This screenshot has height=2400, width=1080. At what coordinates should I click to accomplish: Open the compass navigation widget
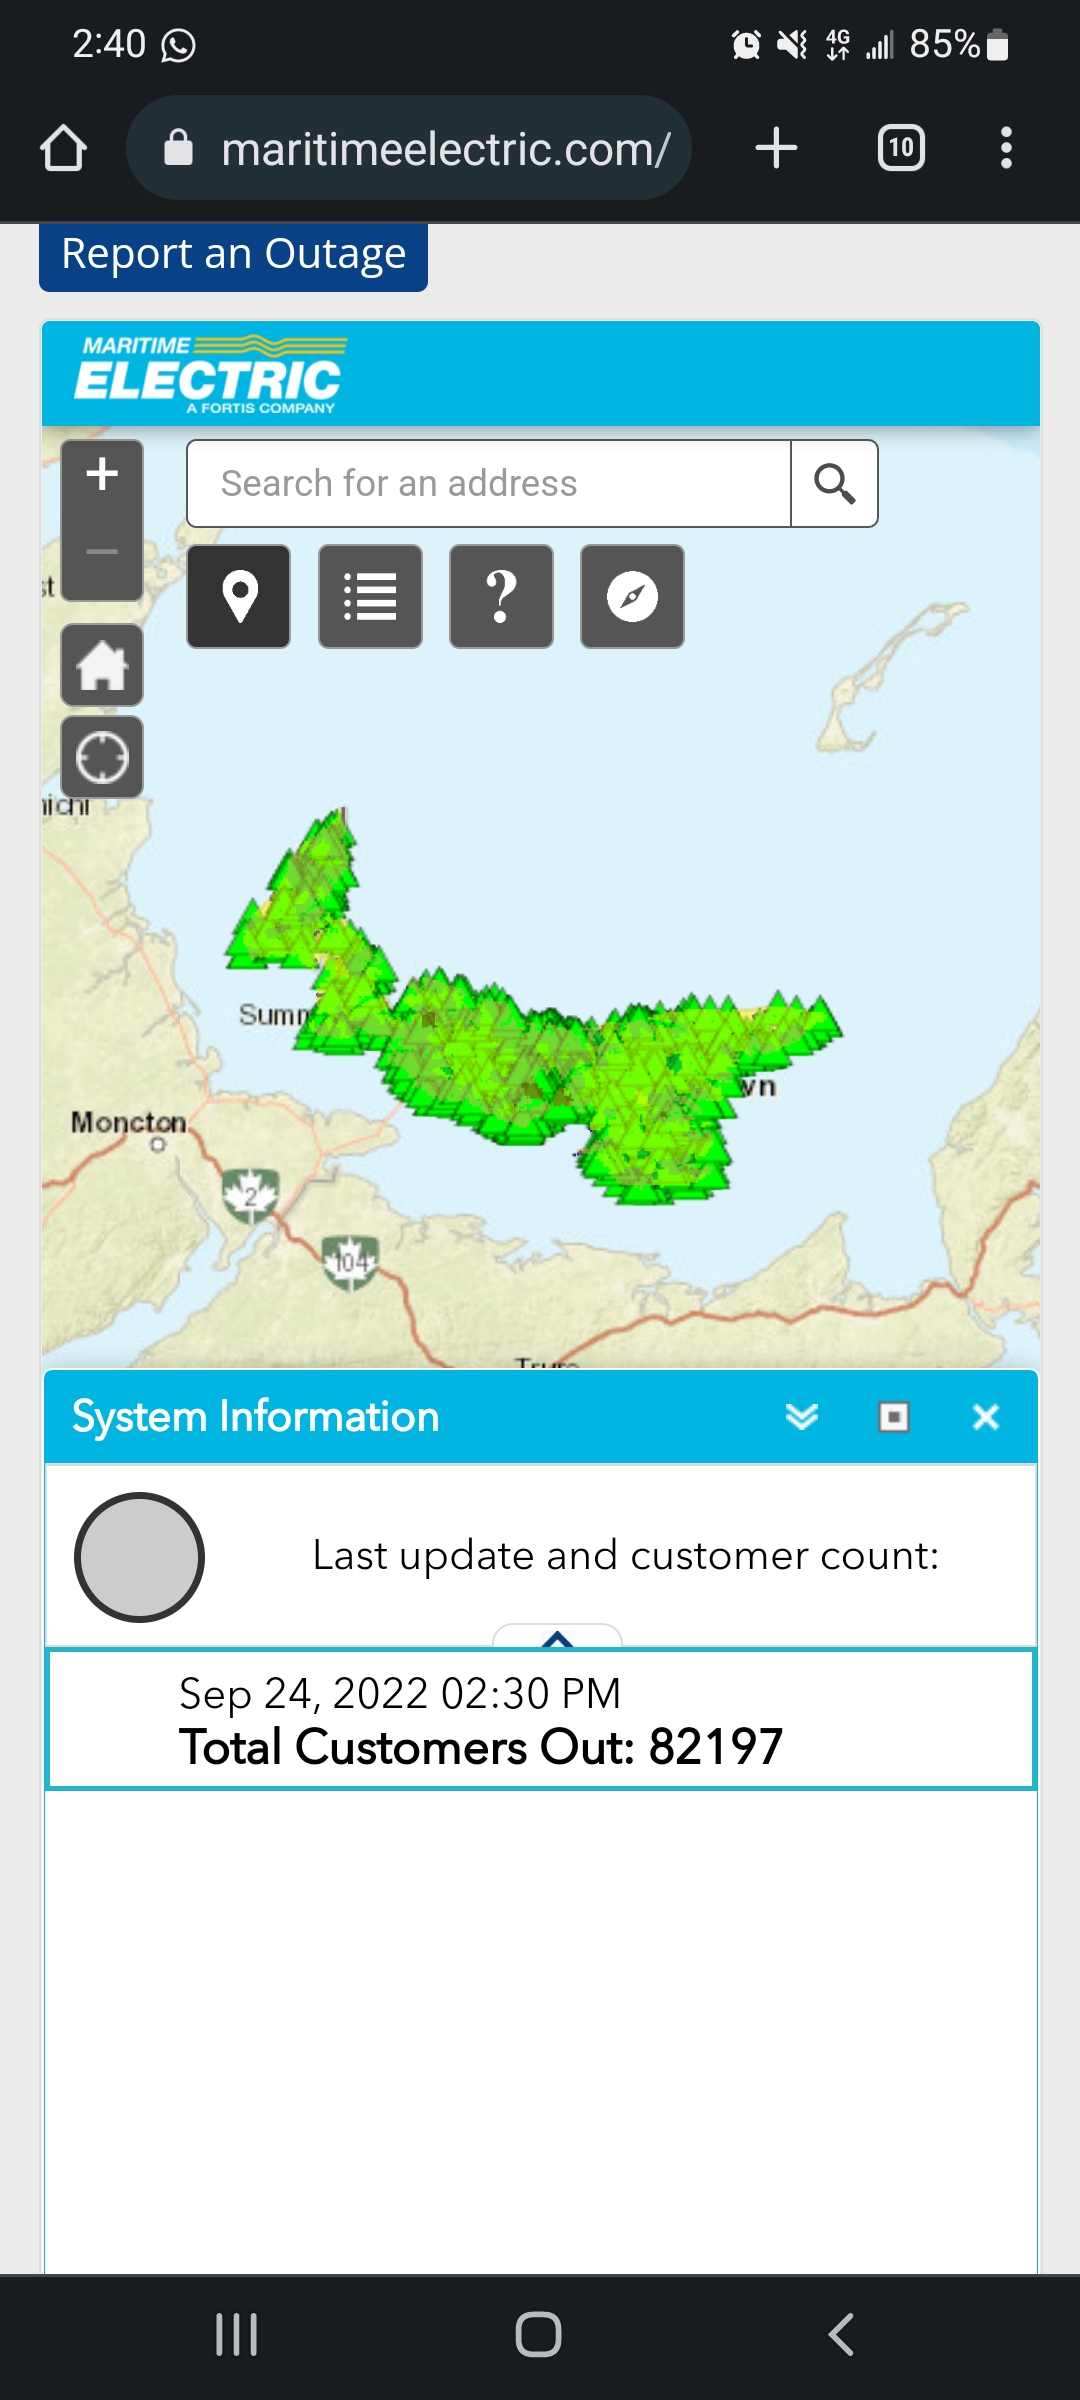coord(632,597)
